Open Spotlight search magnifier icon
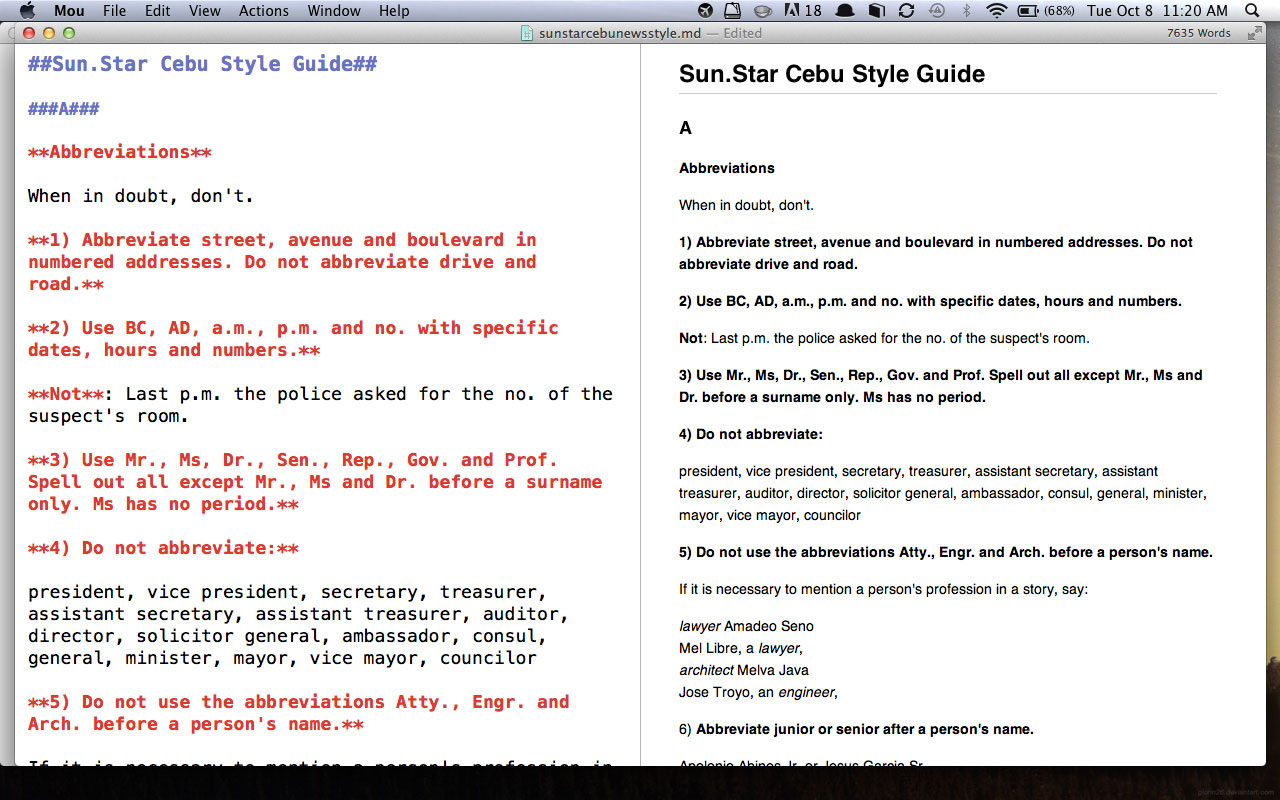 click(1253, 11)
